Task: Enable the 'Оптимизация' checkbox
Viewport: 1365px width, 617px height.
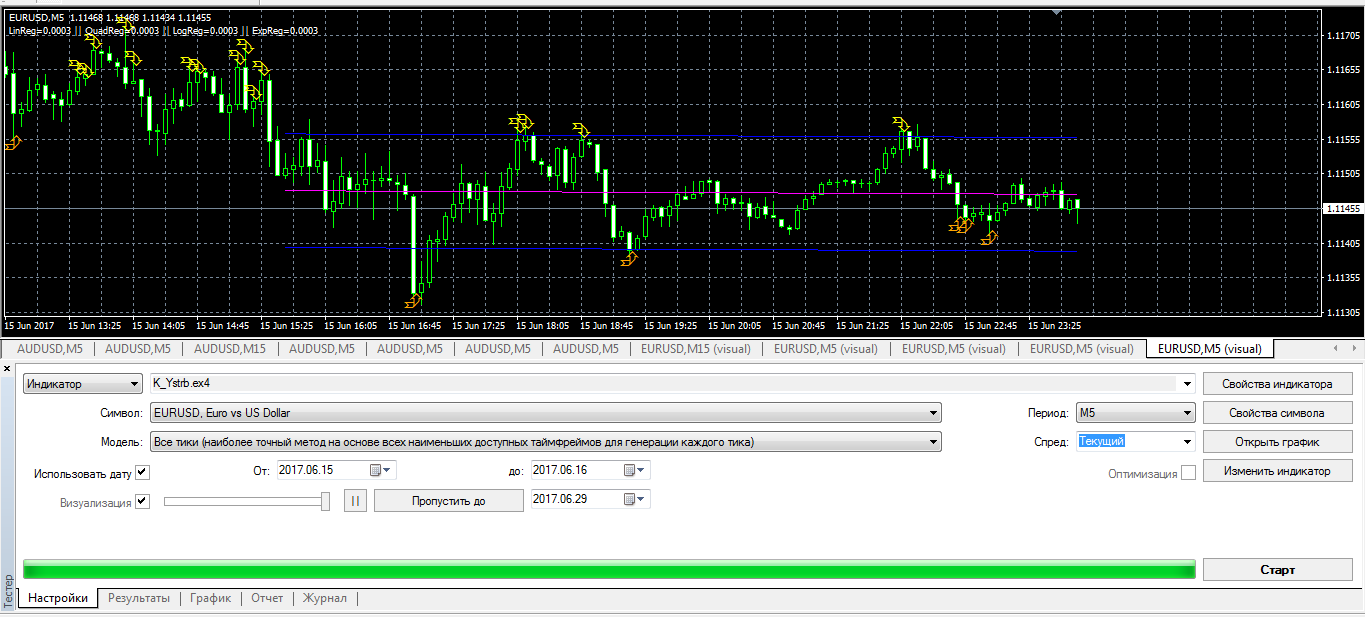Action: [x=1188, y=473]
